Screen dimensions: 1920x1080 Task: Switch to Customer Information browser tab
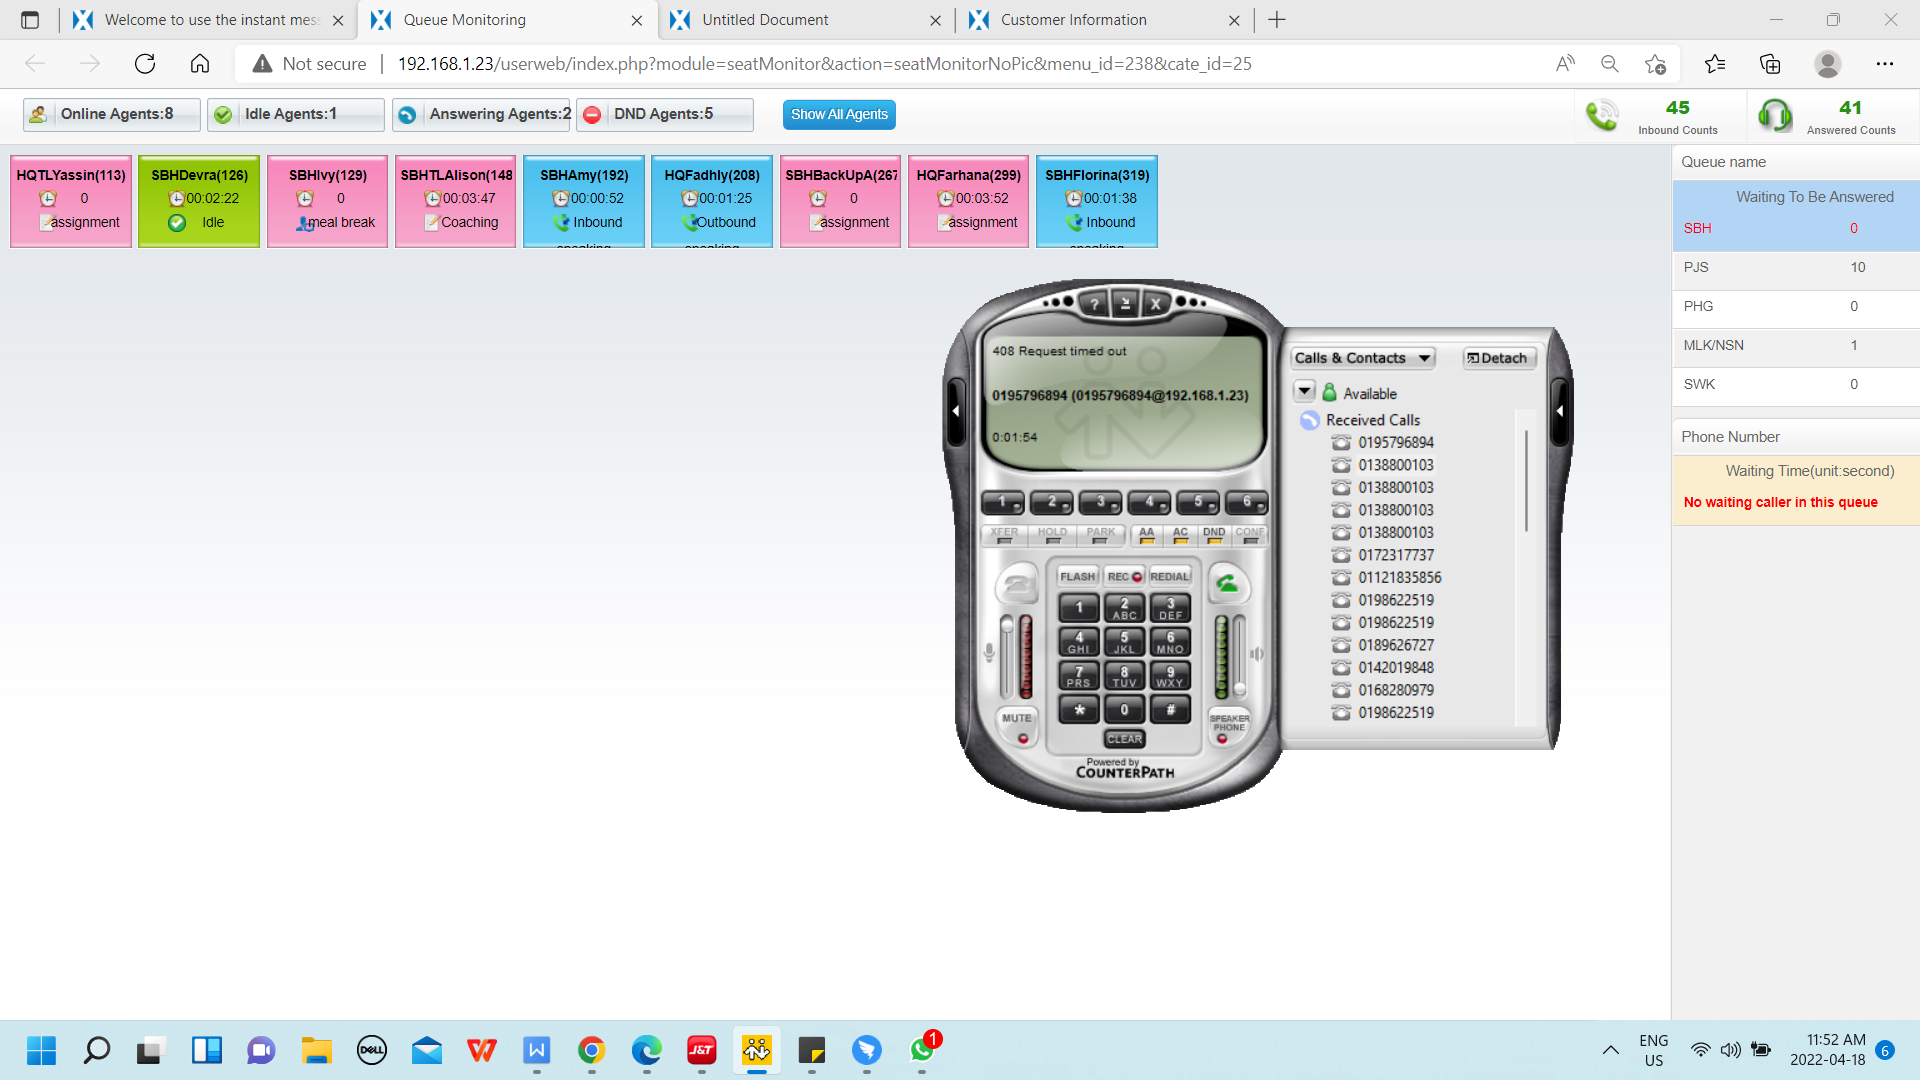(x=1073, y=20)
